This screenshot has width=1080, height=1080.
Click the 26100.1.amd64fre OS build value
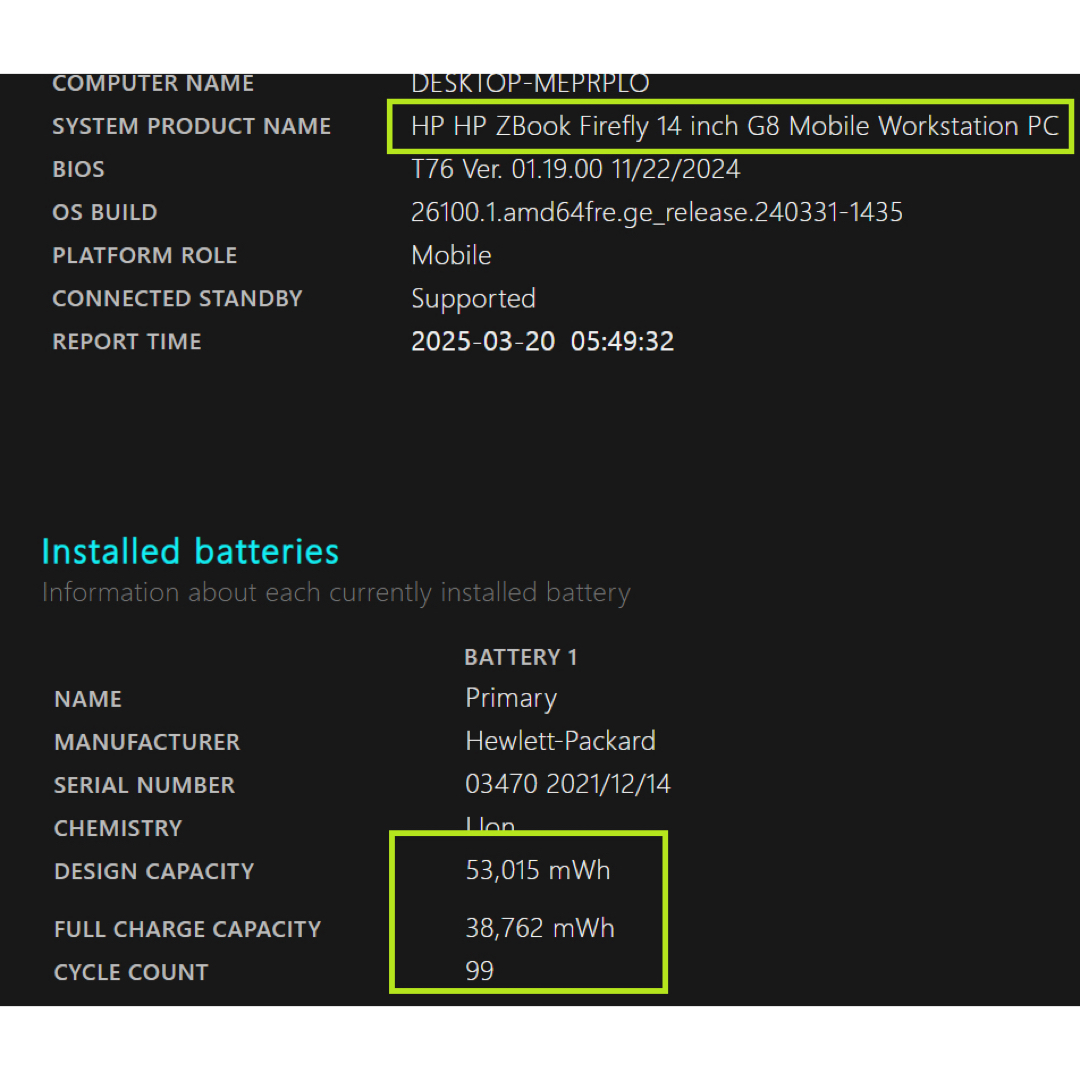(x=656, y=213)
